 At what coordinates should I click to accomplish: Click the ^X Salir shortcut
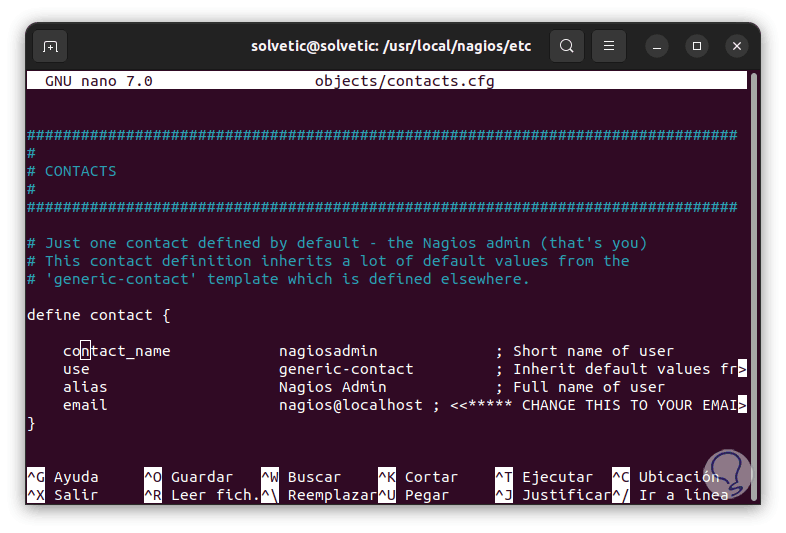63,495
